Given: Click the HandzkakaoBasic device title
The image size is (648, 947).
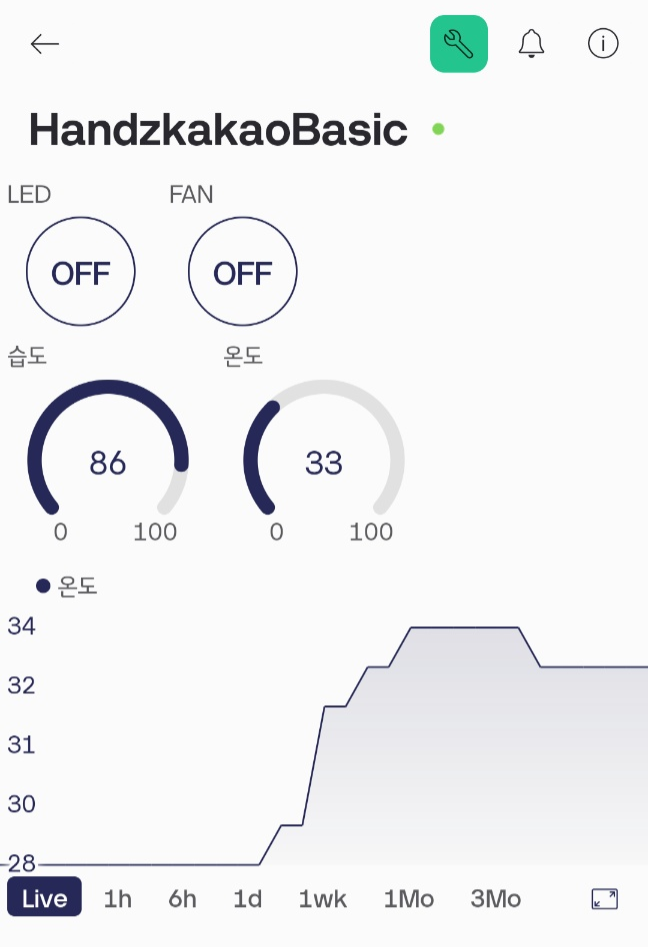Looking at the screenshot, I should click(218, 130).
